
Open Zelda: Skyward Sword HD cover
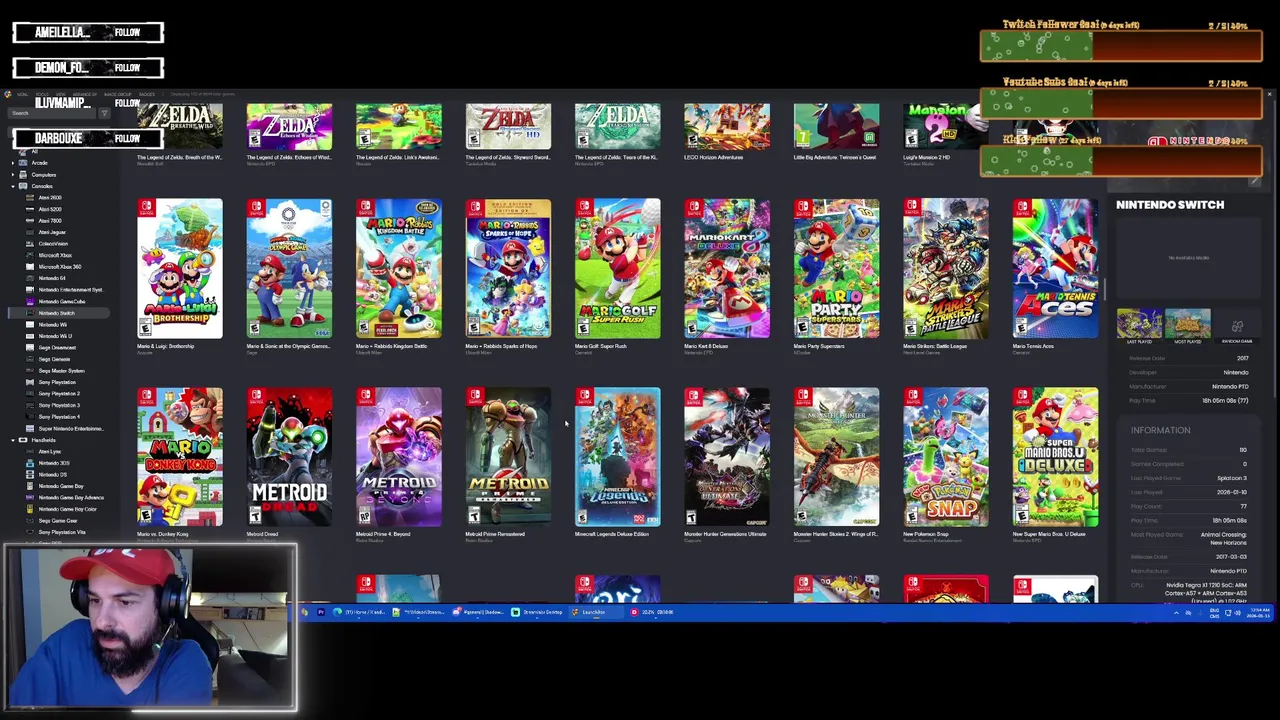point(508,127)
